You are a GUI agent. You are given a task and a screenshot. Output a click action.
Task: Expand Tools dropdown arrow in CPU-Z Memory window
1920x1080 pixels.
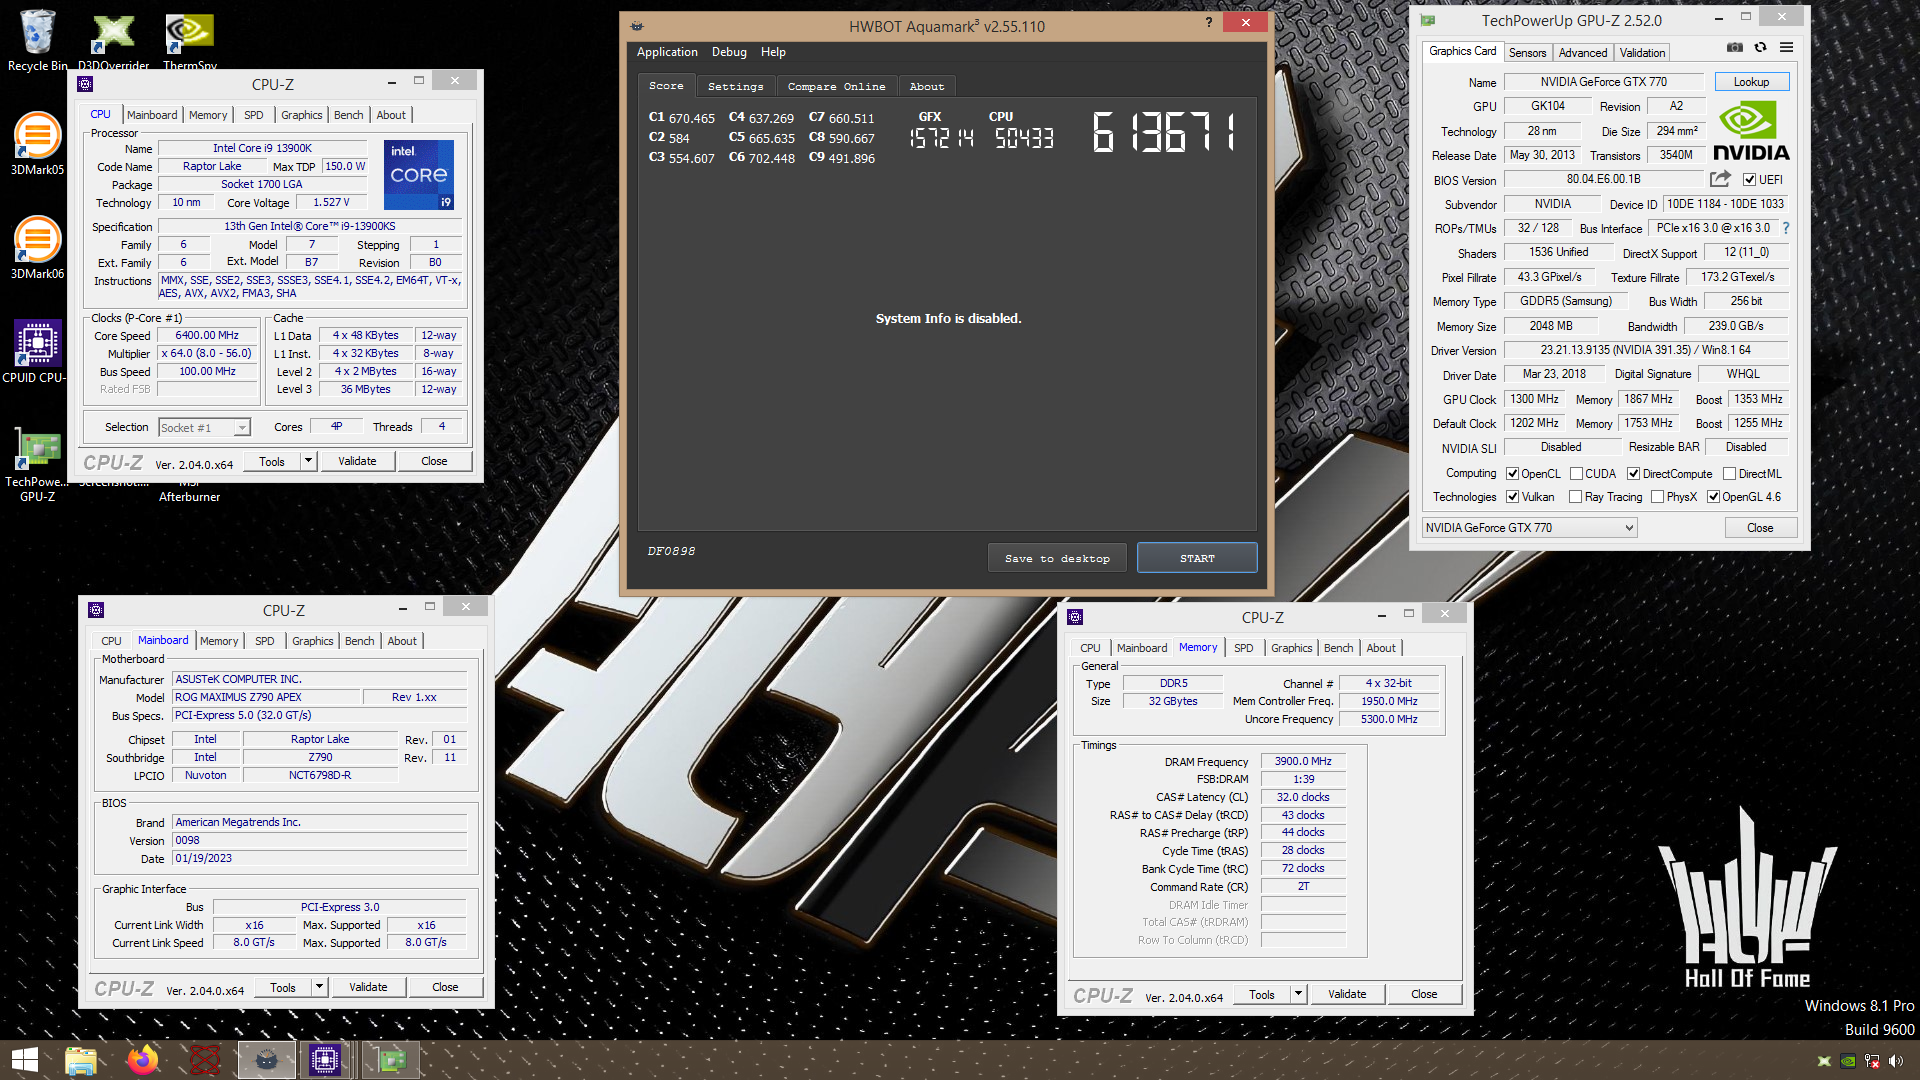1298,994
